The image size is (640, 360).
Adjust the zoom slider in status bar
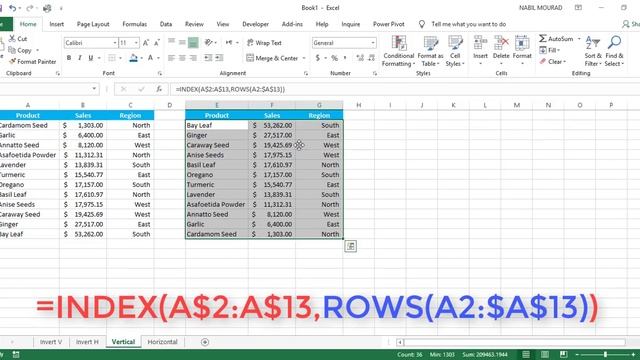point(605,355)
